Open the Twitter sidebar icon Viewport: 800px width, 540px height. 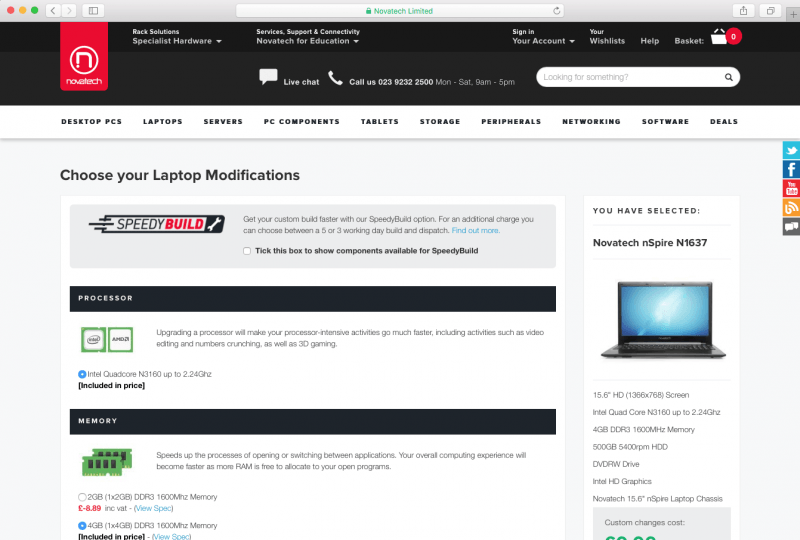(791, 151)
